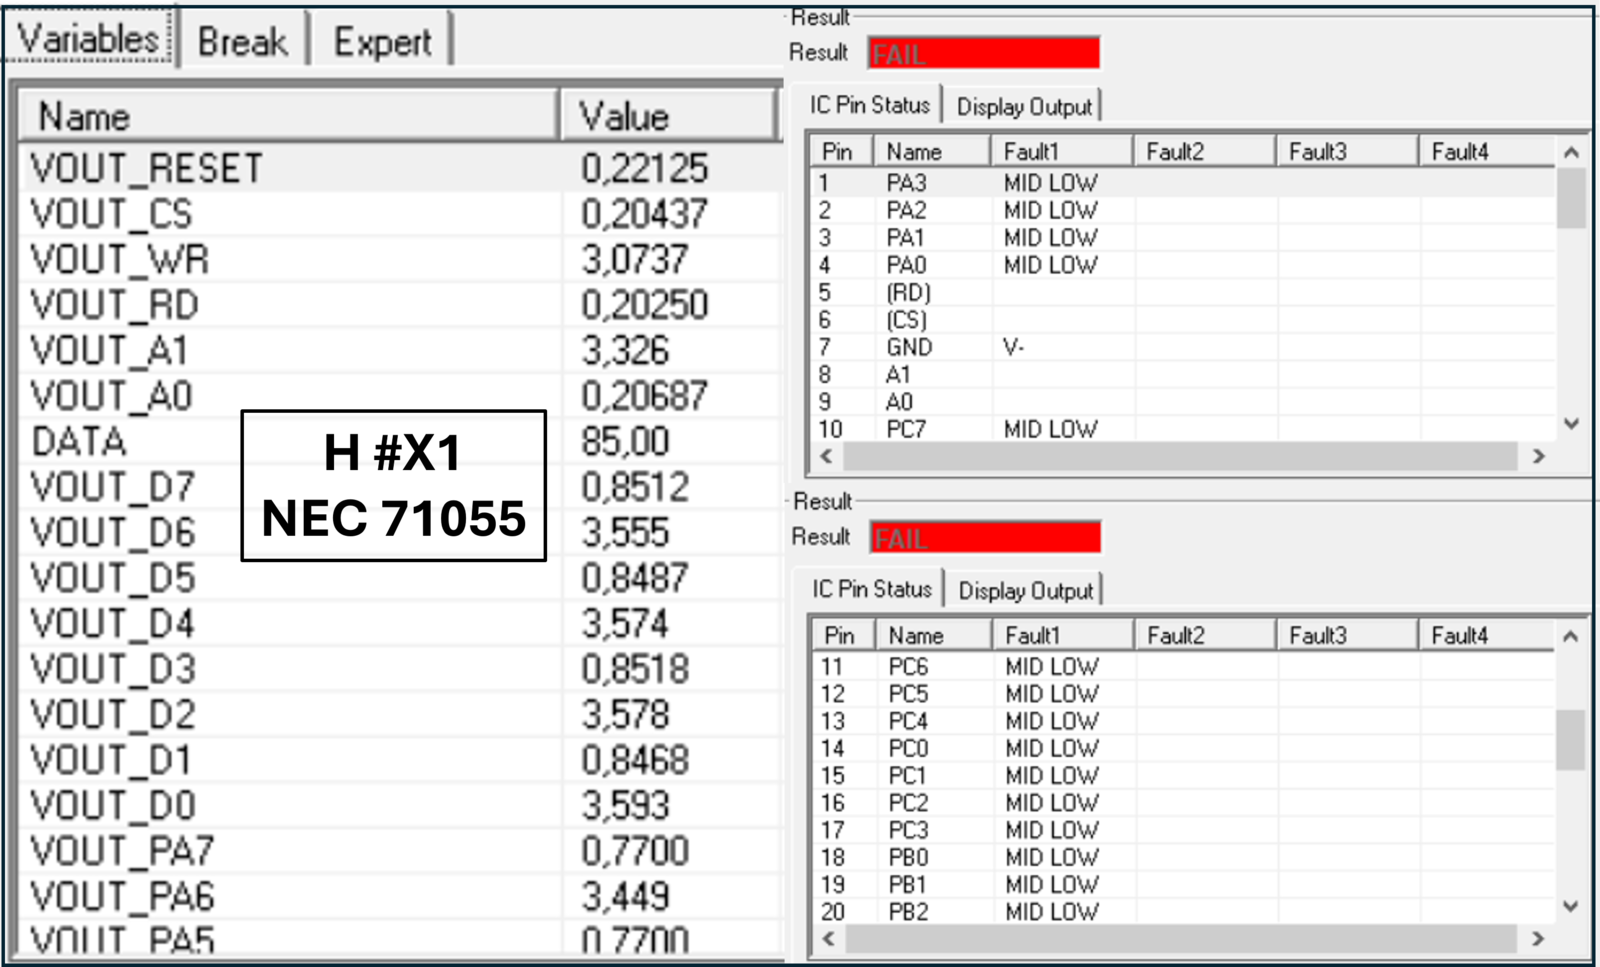Select pin 2 PA2 row
1600x967 pixels.
(x=1182, y=210)
